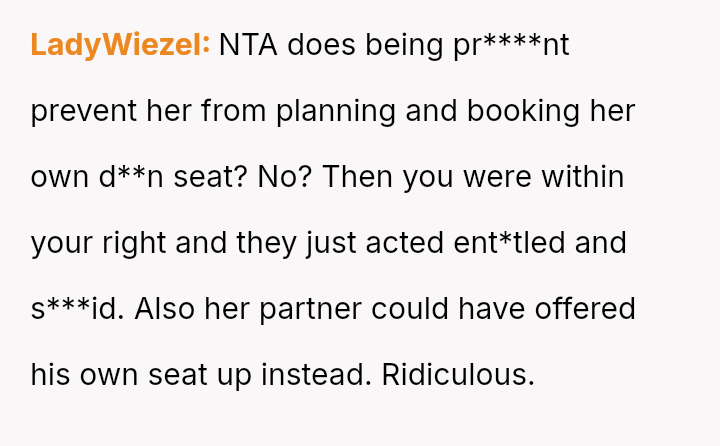Image resolution: width=720 pixels, height=446 pixels.
Task: Click the word "within" in the comment
Action: [582, 177]
